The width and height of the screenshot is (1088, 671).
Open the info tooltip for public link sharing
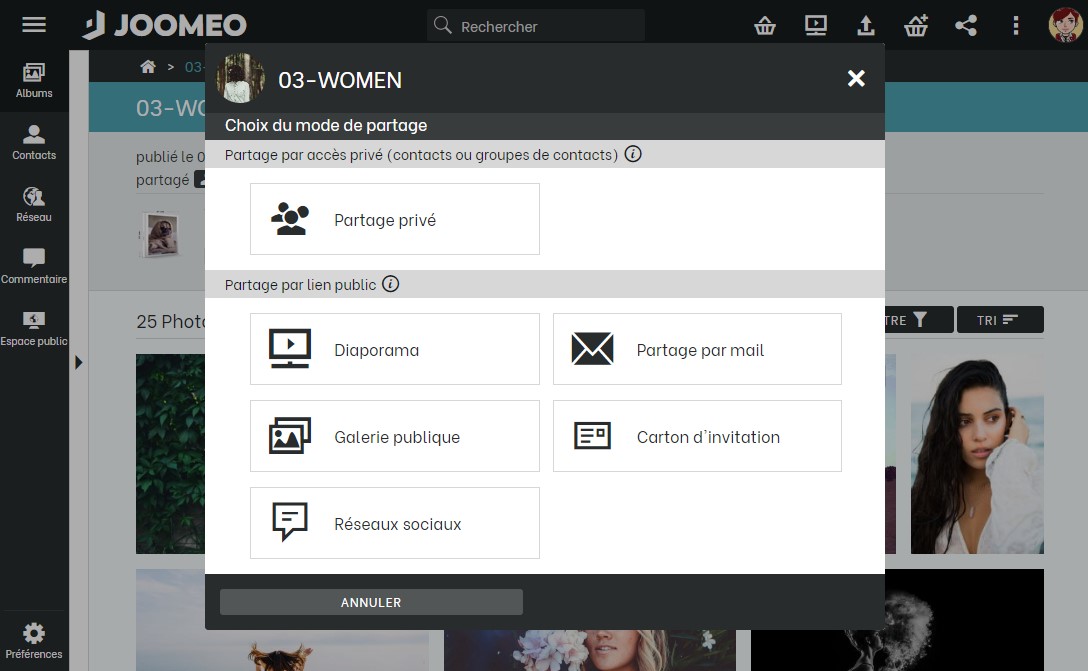click(391, 284)
